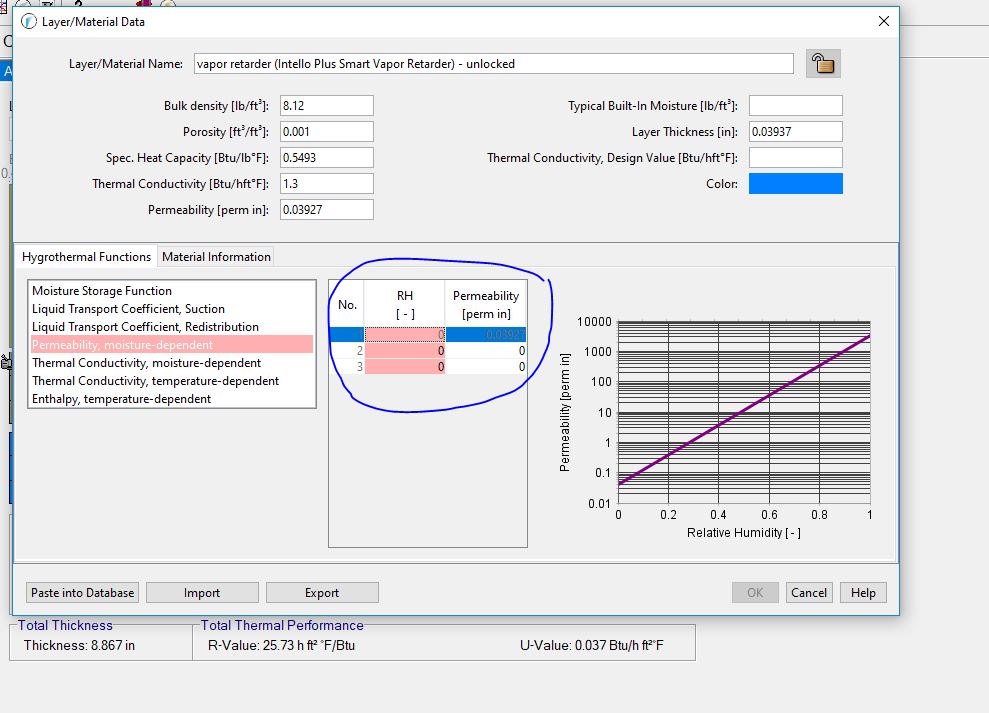Select Thermal Conductivity, temperature-dependent entry
Viewport: 989px width, 713px height.
(155, 381)
